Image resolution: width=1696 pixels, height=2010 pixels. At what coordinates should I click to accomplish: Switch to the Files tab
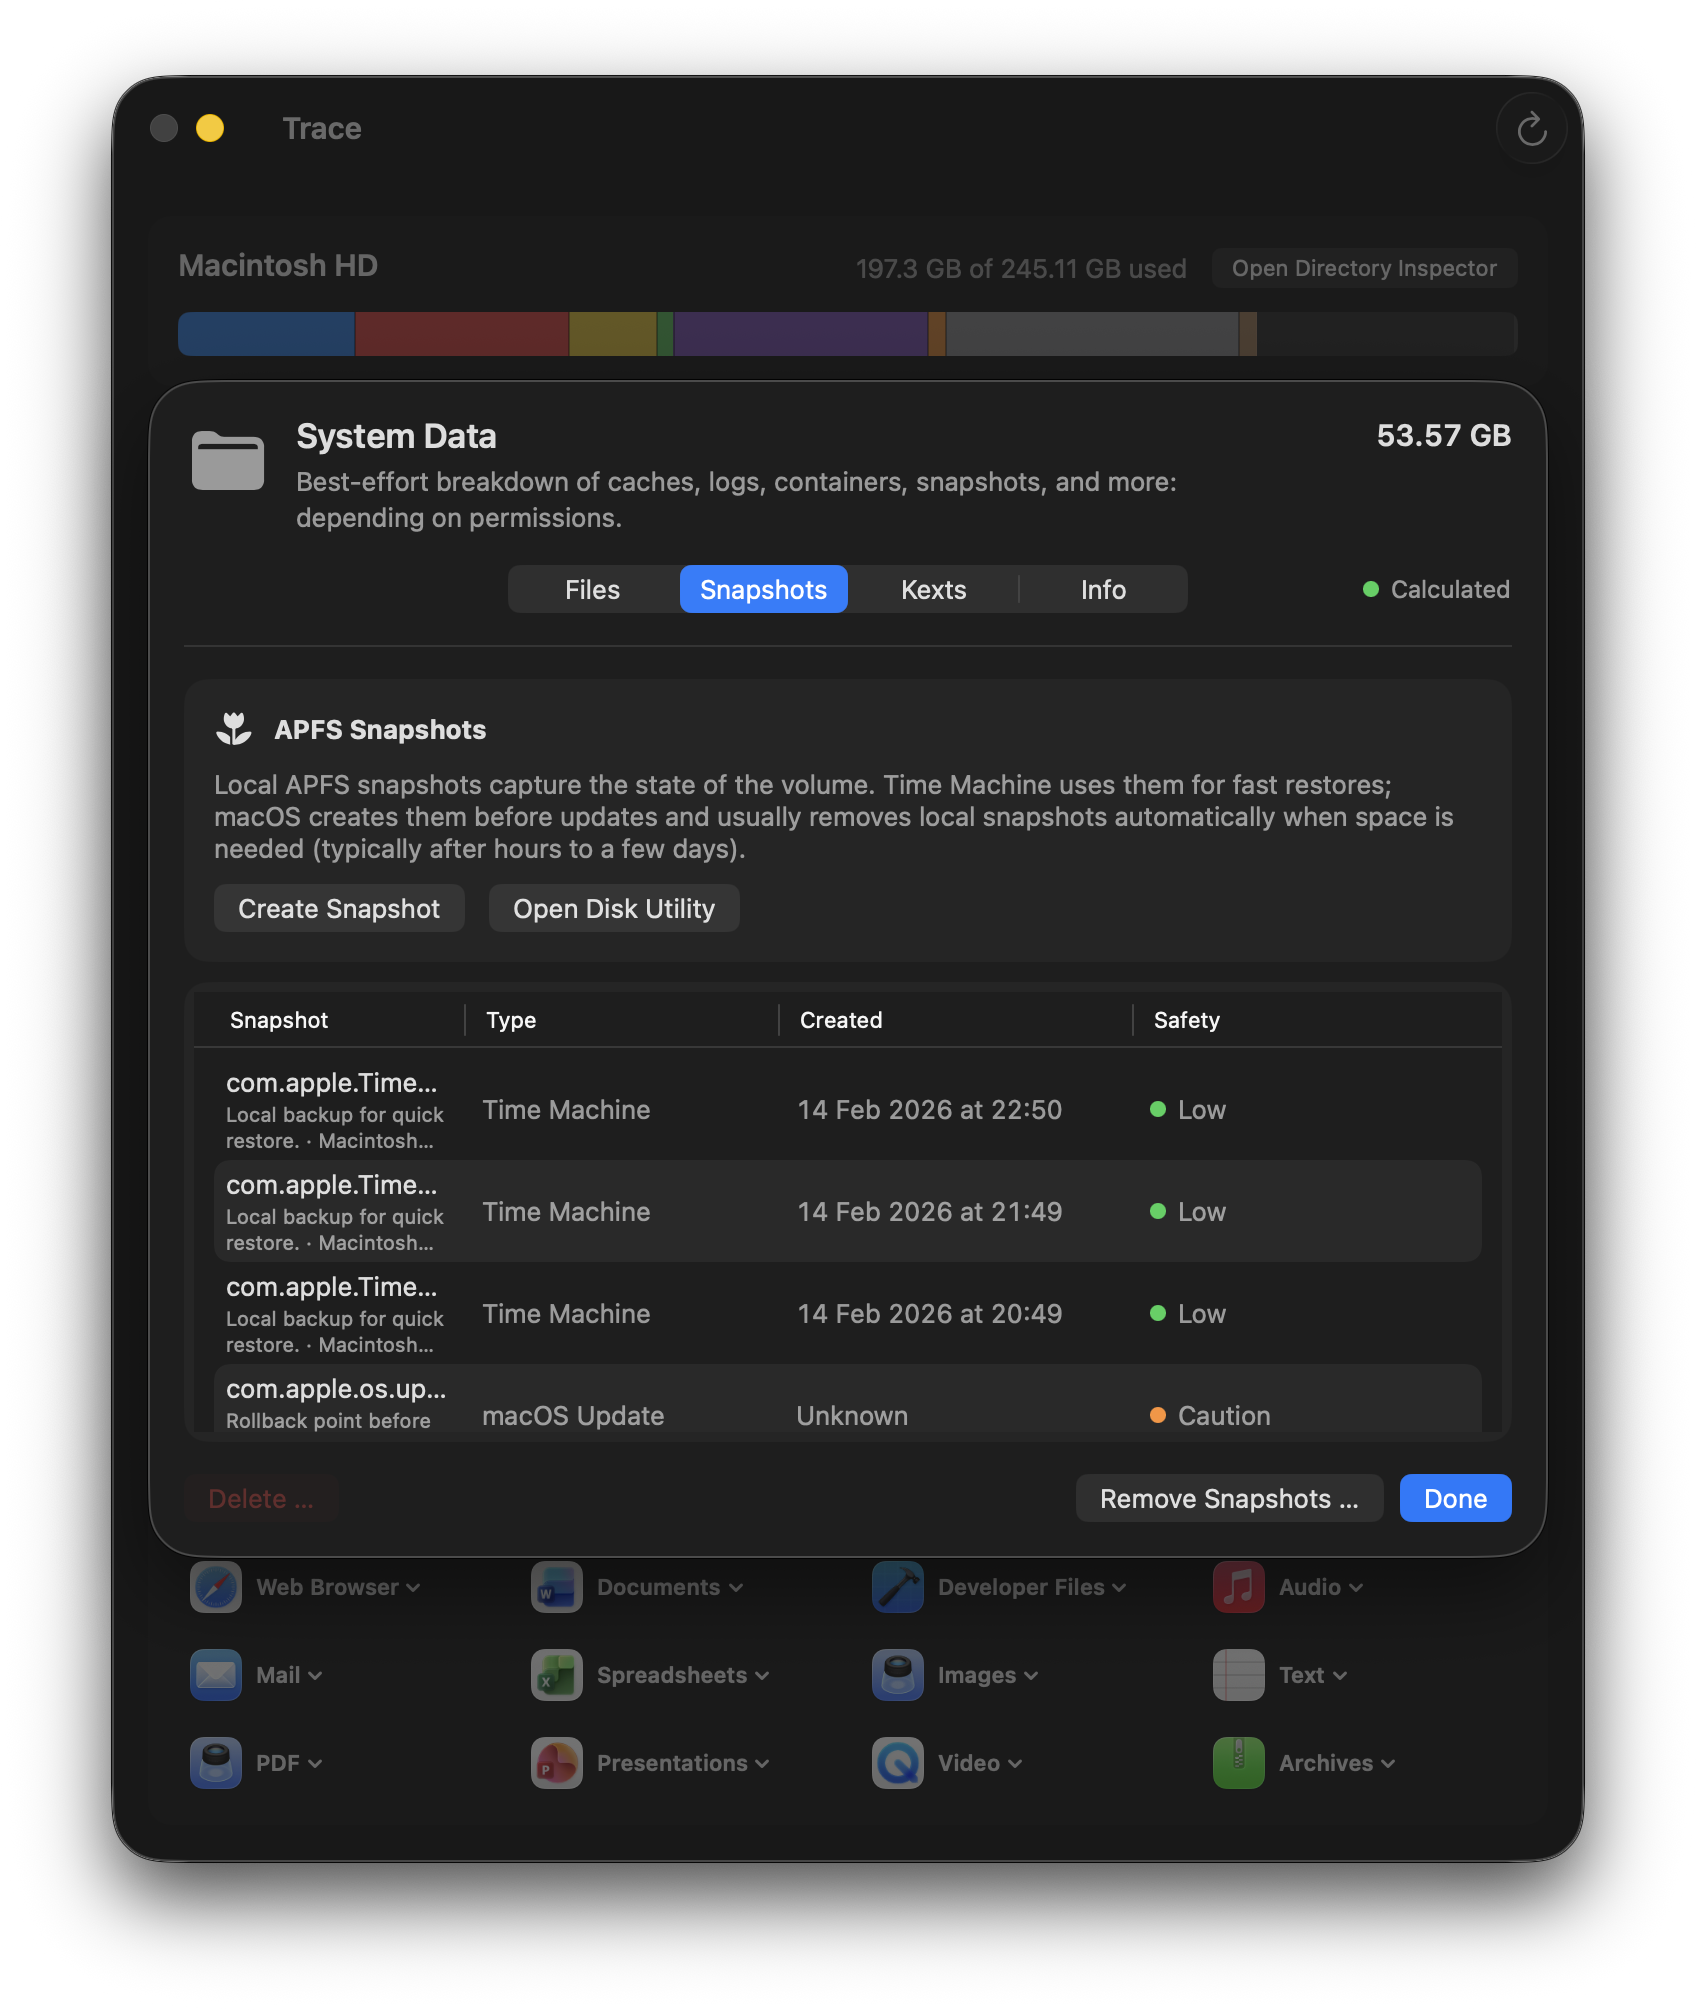(591, 589)
